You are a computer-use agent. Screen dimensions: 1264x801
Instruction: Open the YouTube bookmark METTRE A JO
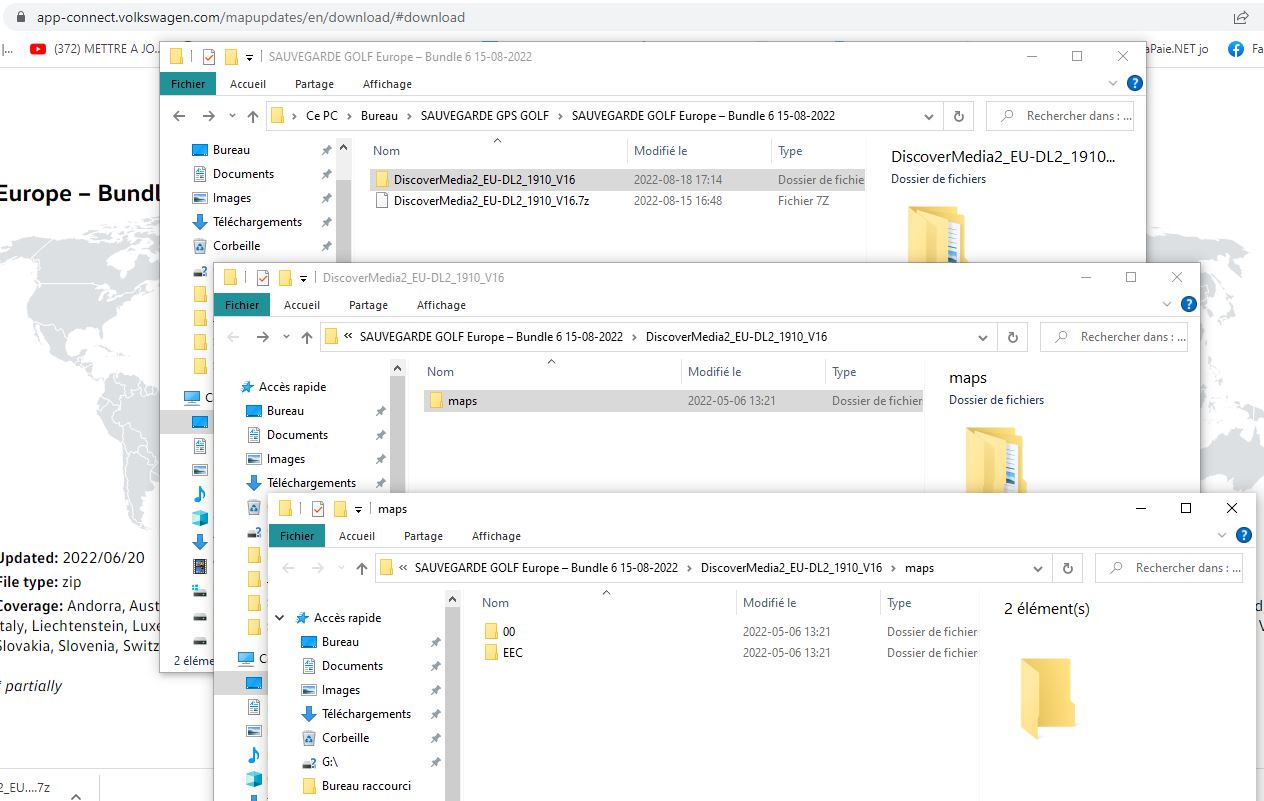click(94, 48)
